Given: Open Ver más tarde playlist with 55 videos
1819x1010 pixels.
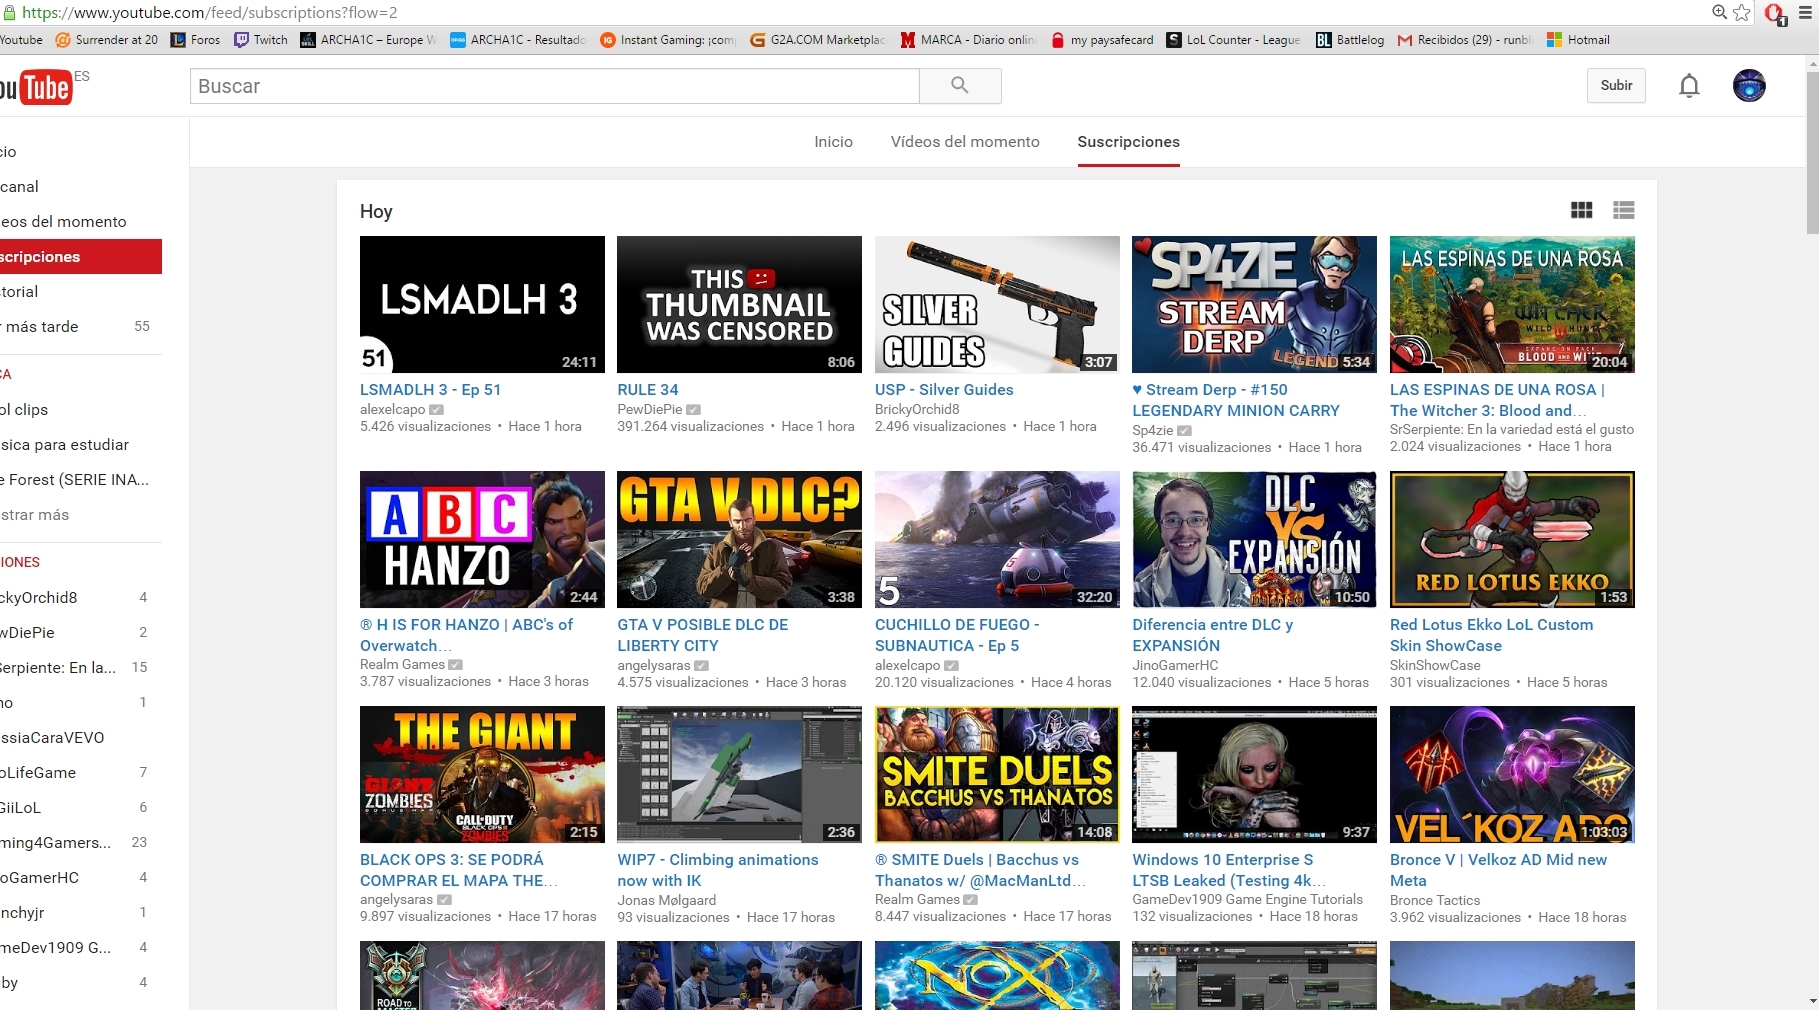Looking at the screenshot, I should point(80,327).
